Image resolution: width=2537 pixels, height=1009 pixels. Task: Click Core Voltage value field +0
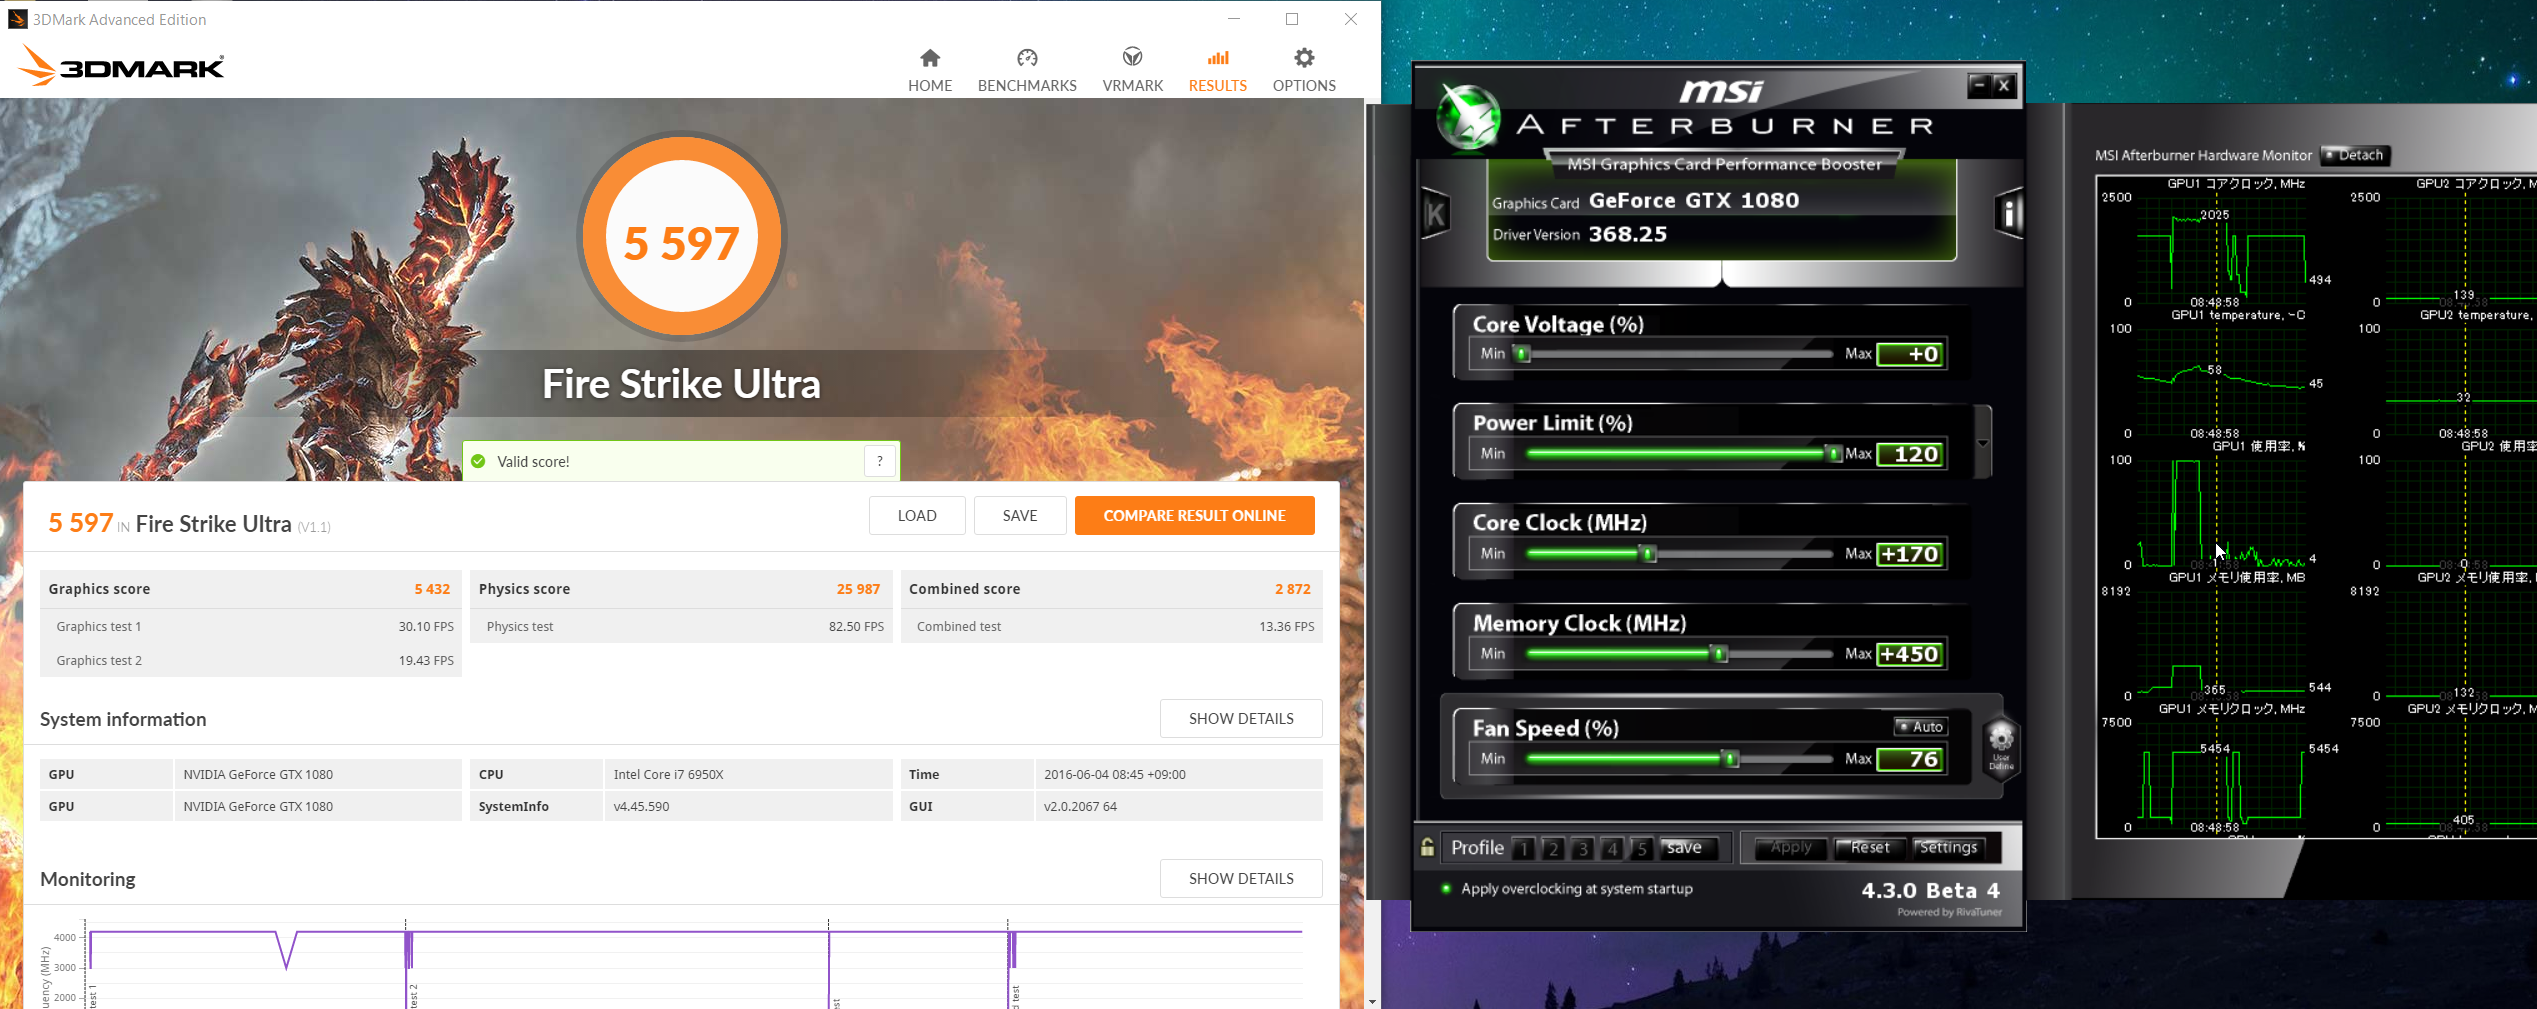click(1910, 354)
